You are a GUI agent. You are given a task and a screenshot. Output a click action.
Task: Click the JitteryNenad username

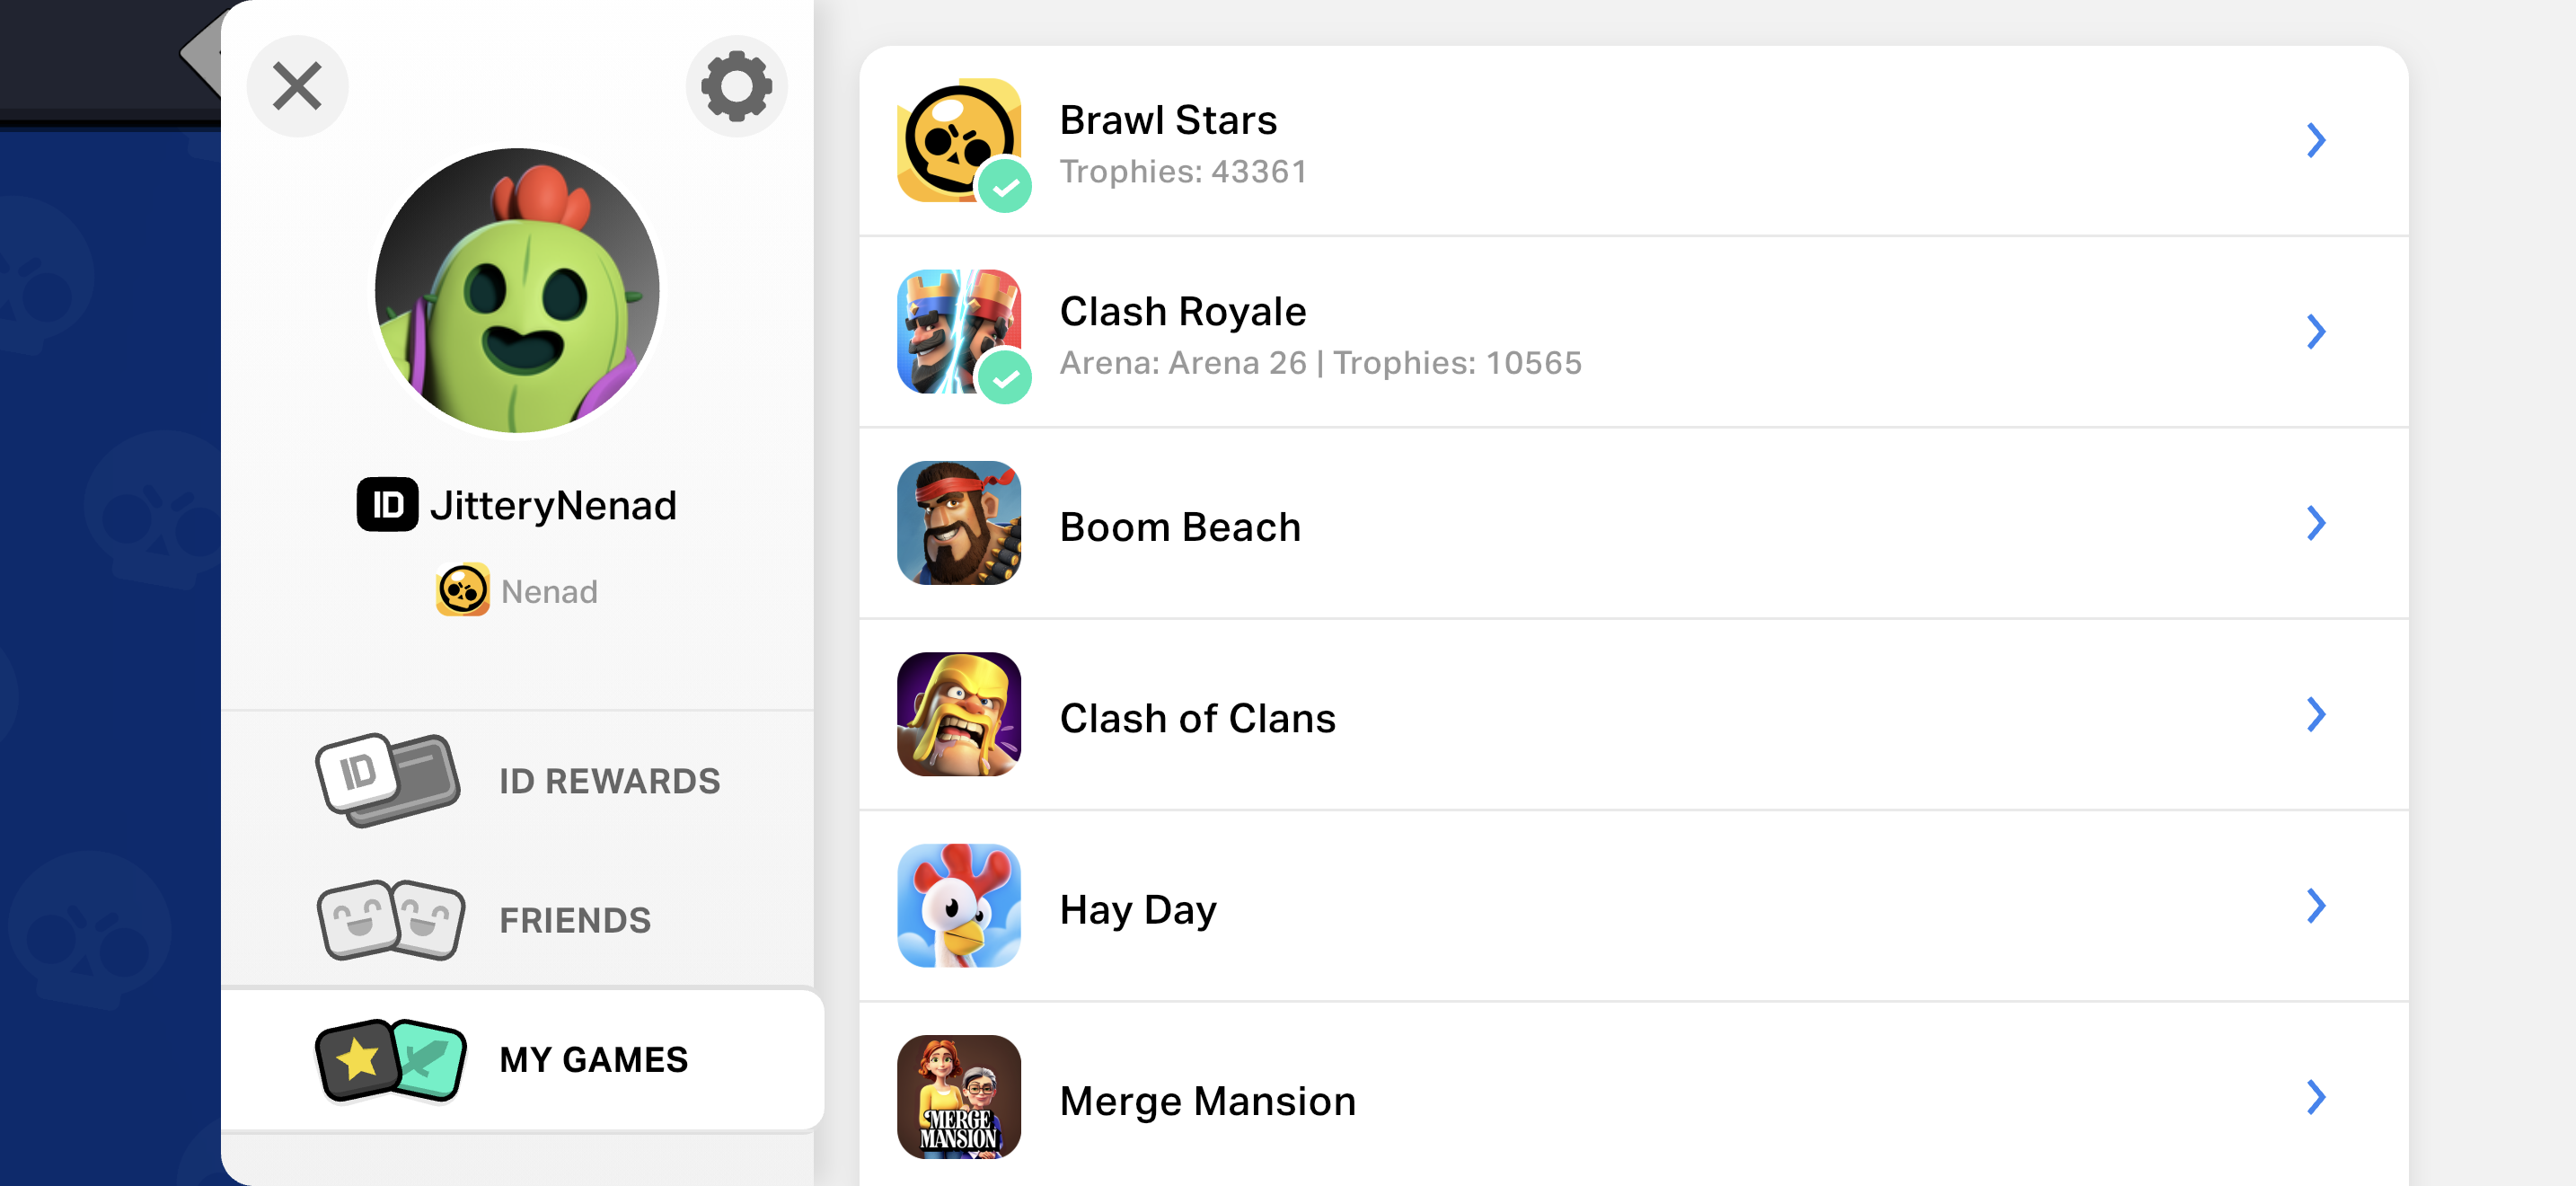(x=553, y=506)
